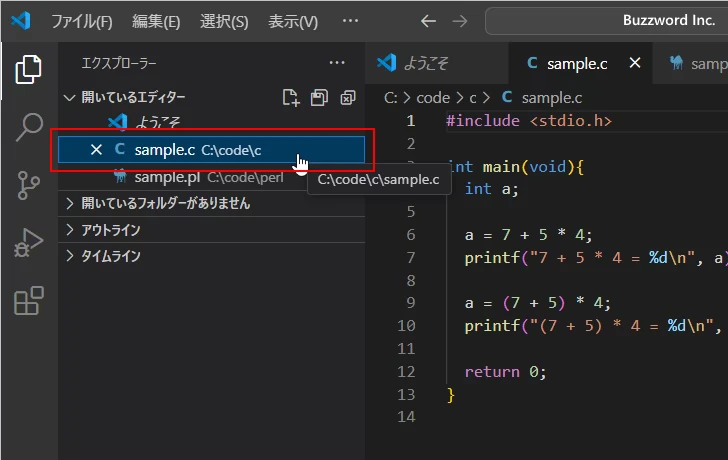The height and width of the screenshot is (460, 728).
Task: Open the Extensions view
Action: 29,301
